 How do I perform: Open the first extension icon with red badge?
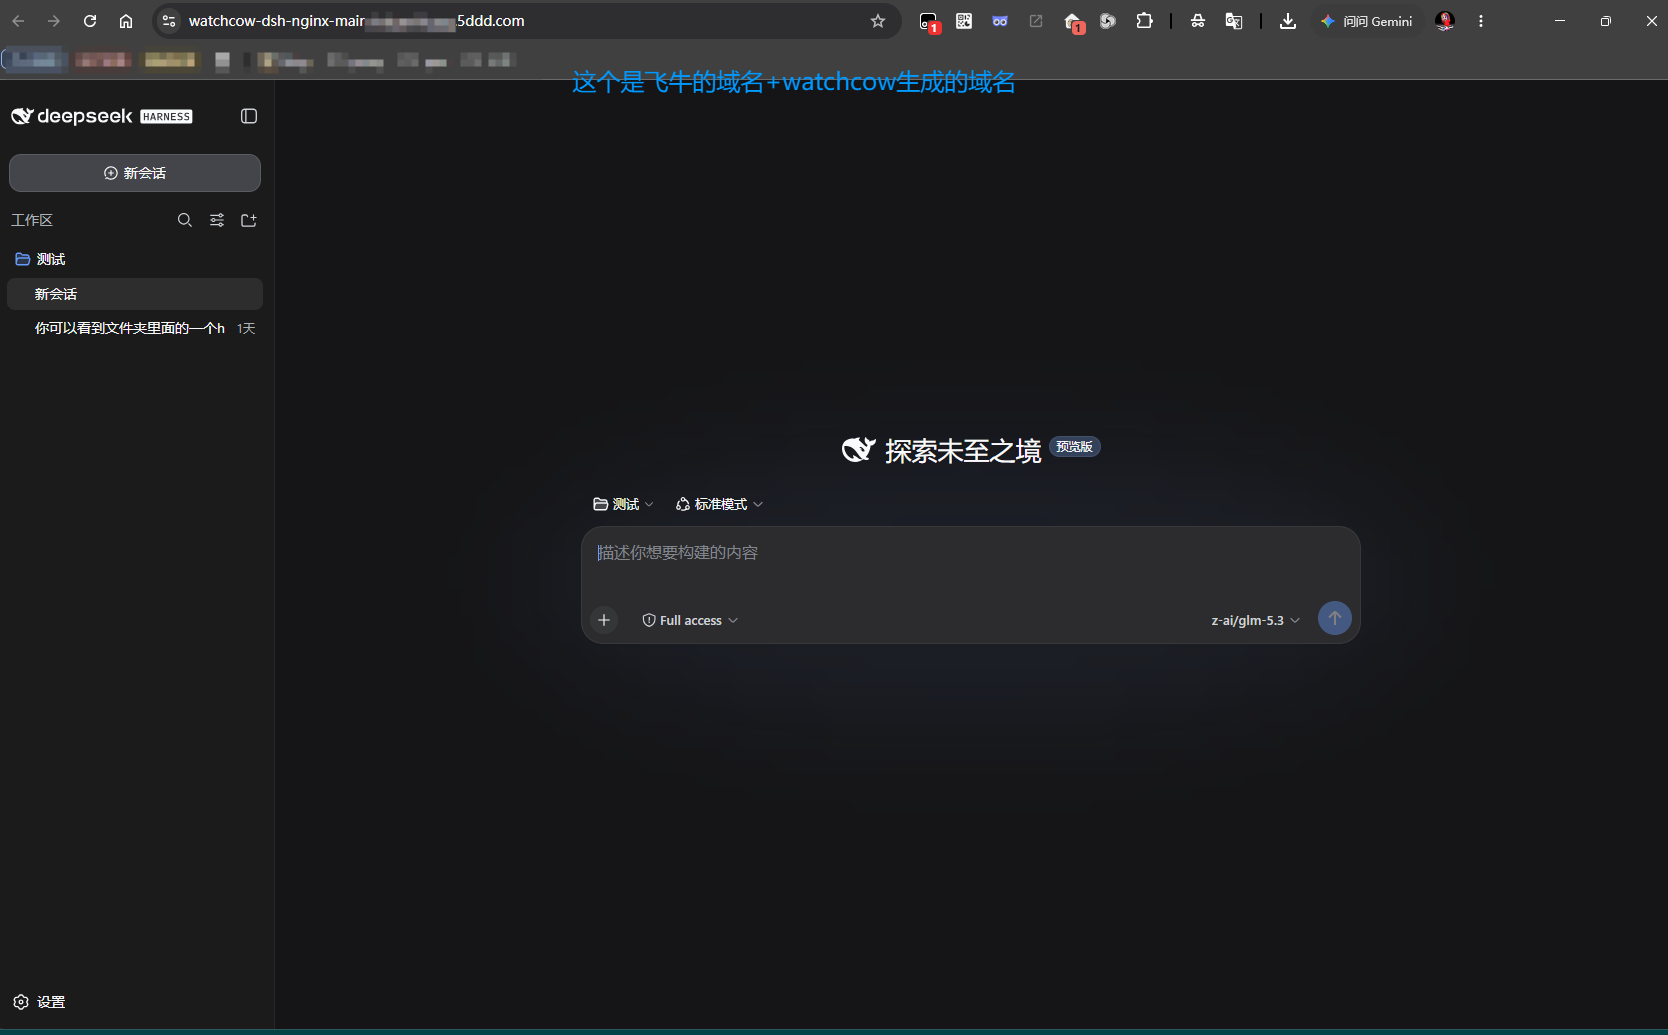[929, 22]
